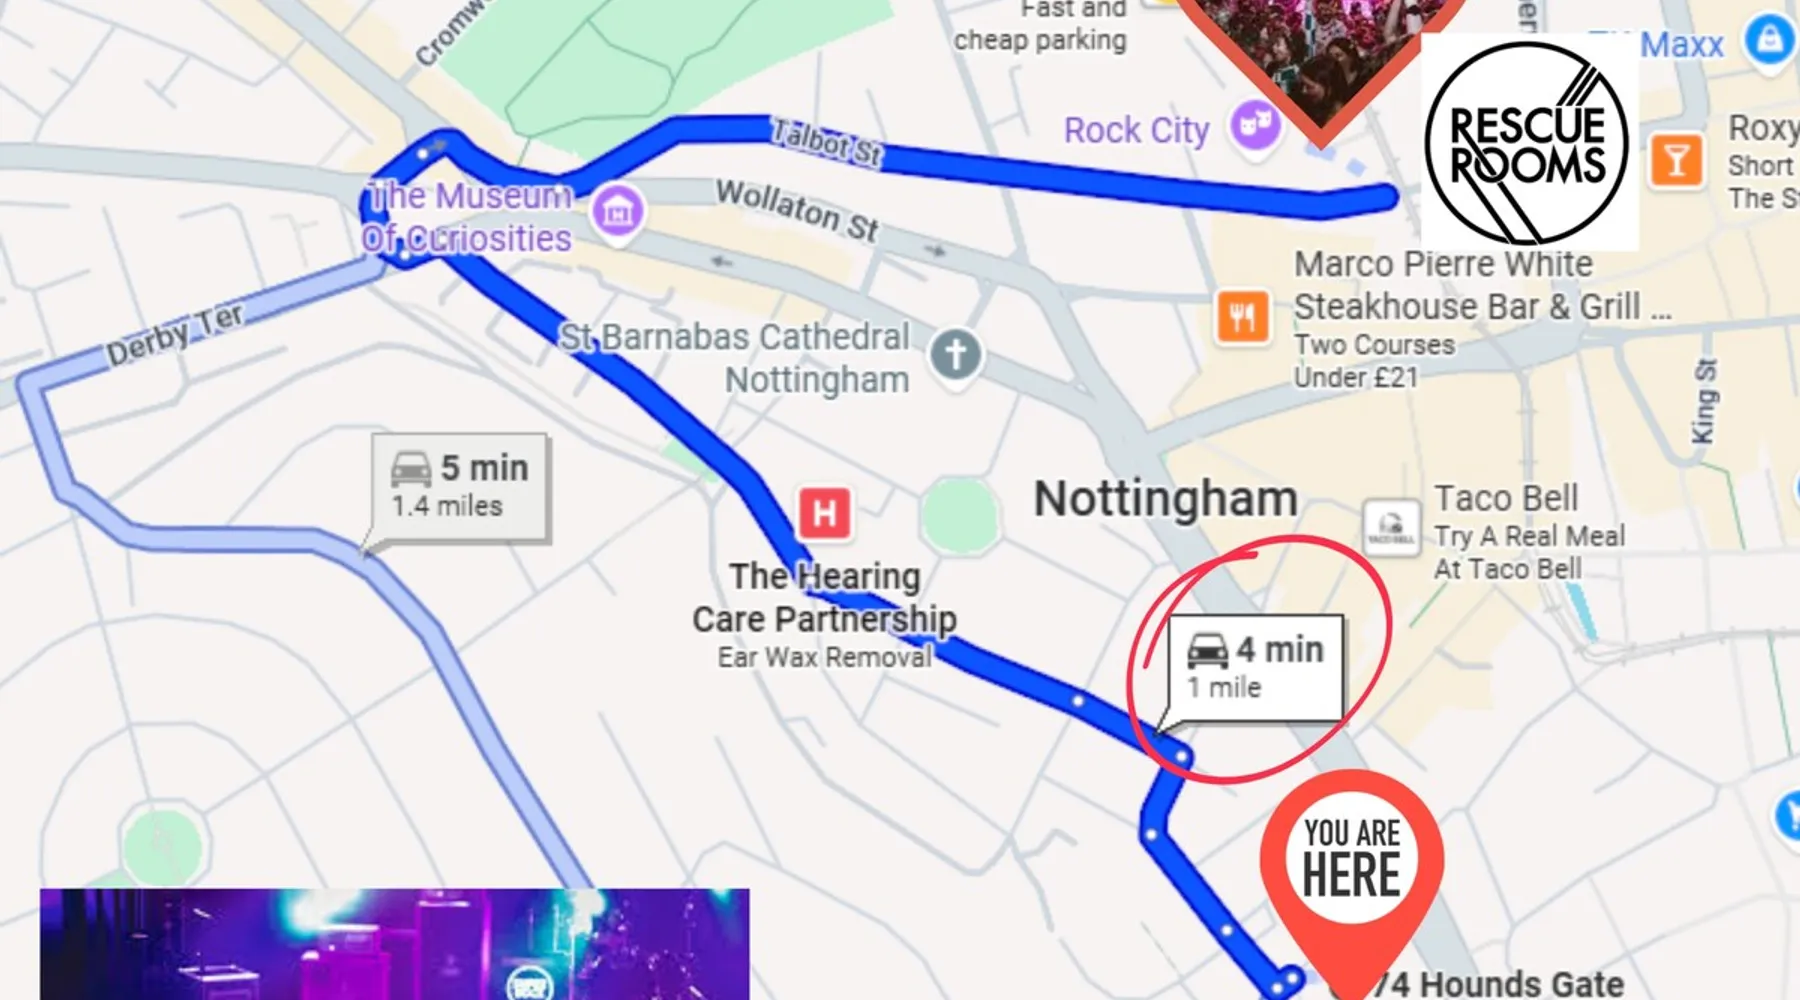Click the St Barnabas Cathedral cross icon
1800x1000 pixels.
pos(955,355)
